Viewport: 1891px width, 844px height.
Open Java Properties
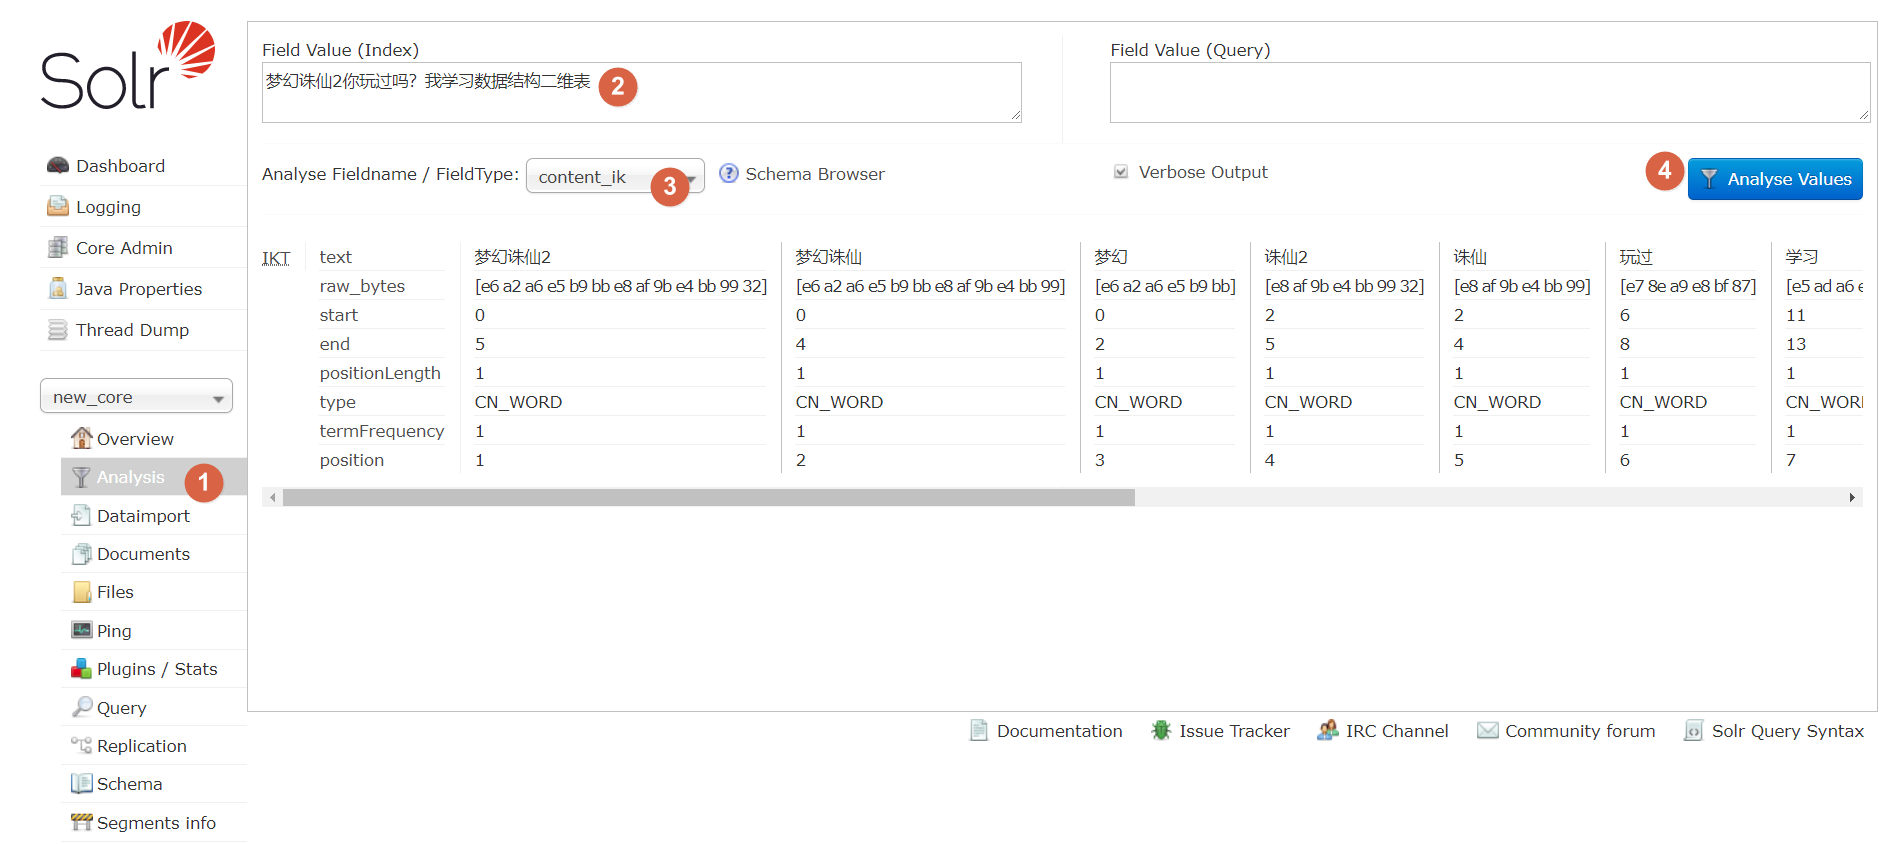pyautogui.click(x=139, y=288)
